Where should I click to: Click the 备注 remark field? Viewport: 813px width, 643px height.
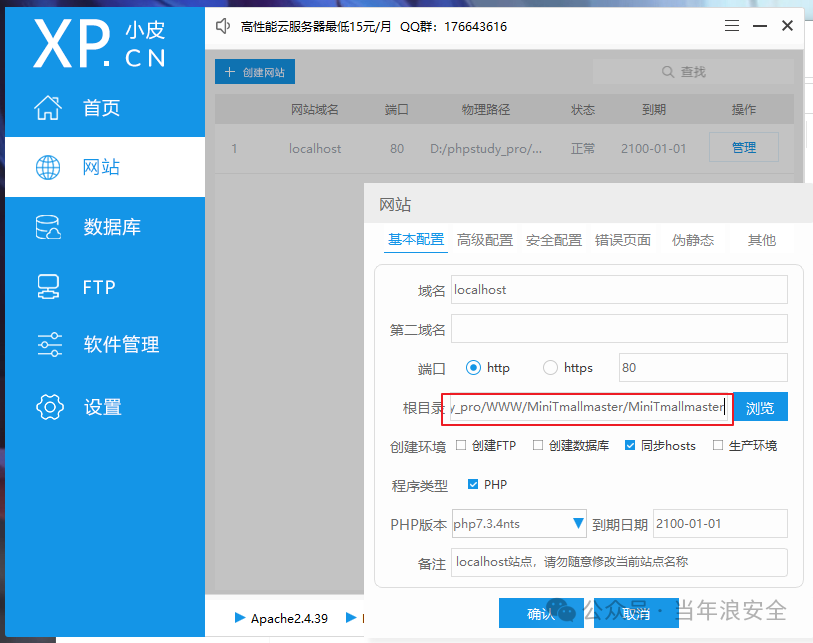(x=619, y=562)
